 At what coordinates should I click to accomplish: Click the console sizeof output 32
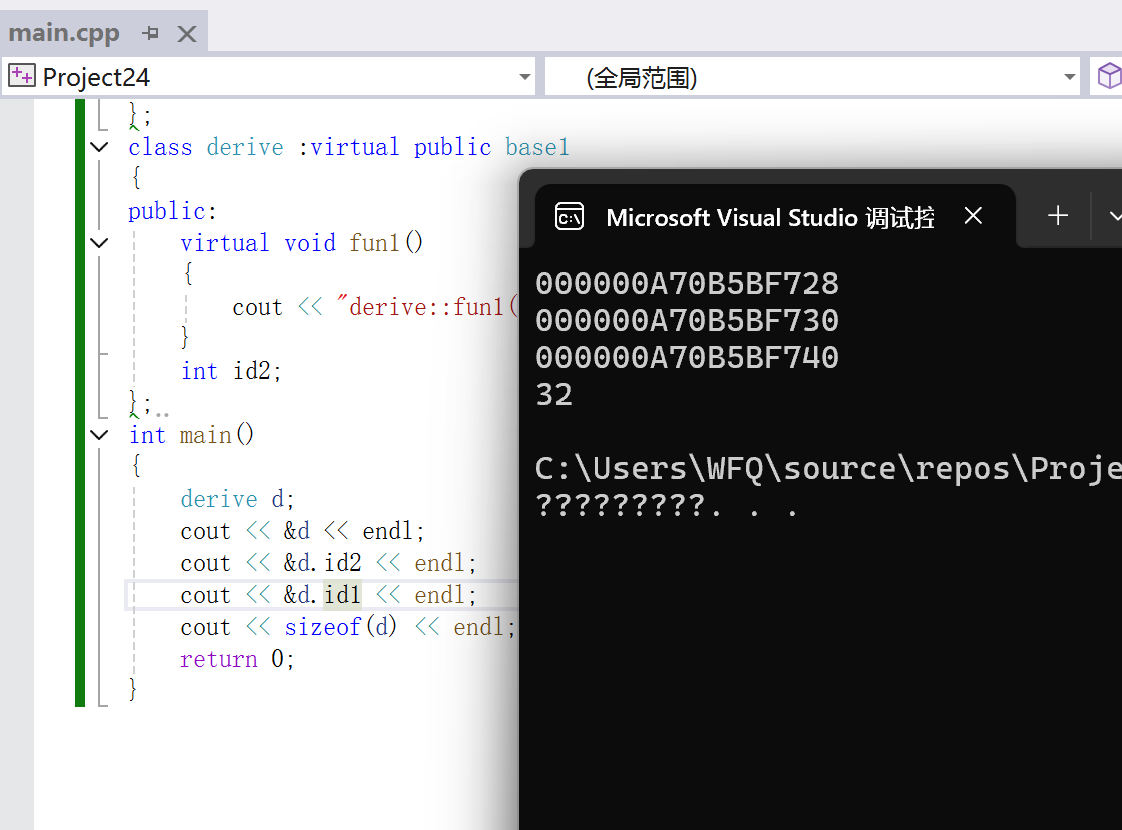point(554,395)
